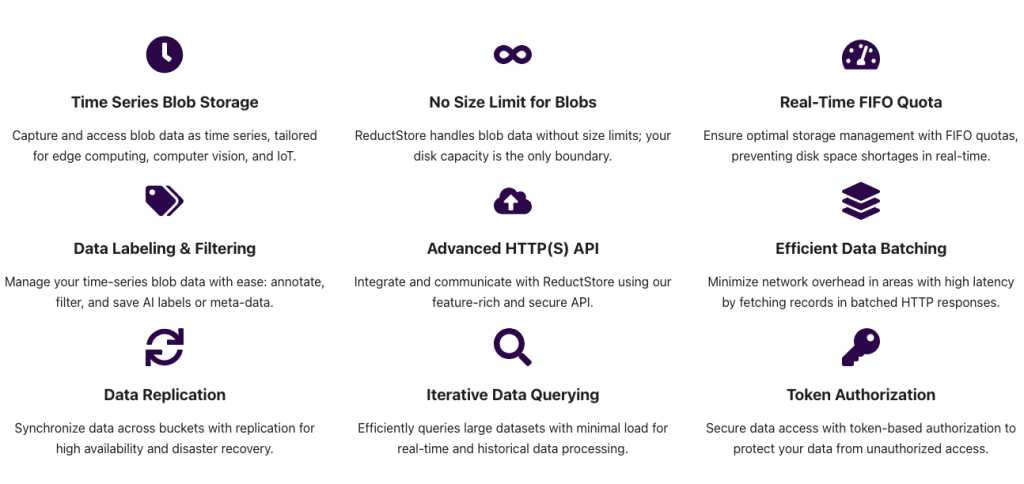Click the token-based authorization description text
Screen dimensions: 1024x484
(860, 438)
